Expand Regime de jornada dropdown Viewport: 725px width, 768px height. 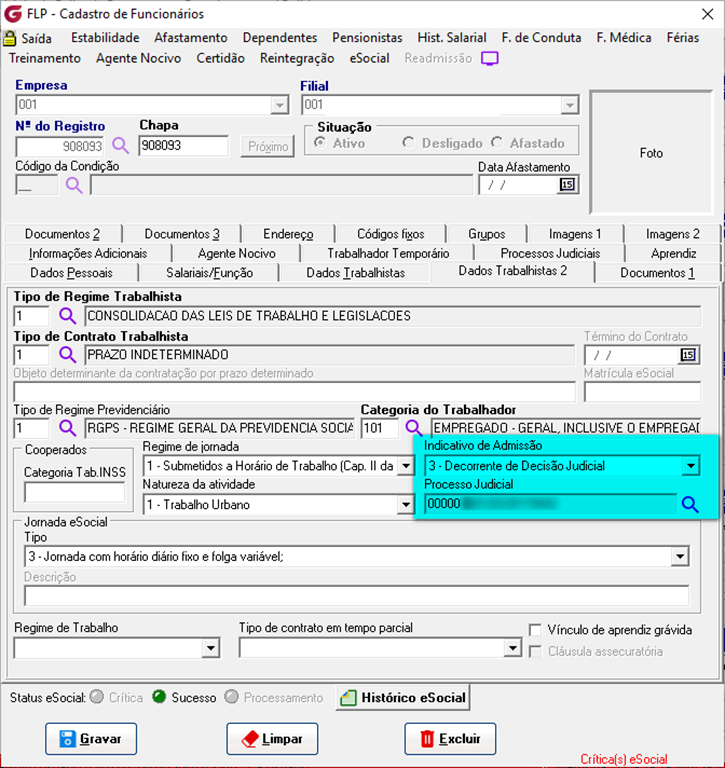[x=406, y=466]
